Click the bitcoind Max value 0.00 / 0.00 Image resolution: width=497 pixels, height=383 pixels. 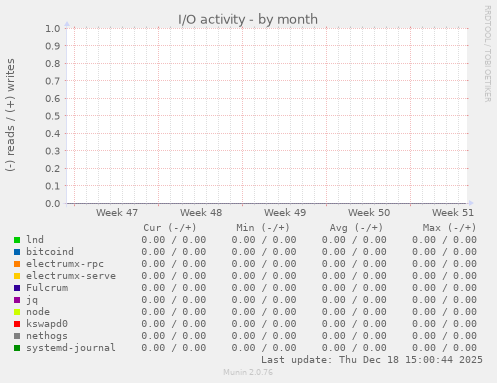point(444,252)
